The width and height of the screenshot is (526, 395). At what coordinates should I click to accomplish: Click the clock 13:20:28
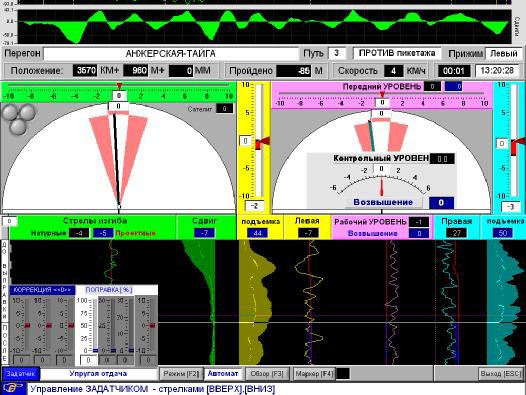[x=497, y=71]
